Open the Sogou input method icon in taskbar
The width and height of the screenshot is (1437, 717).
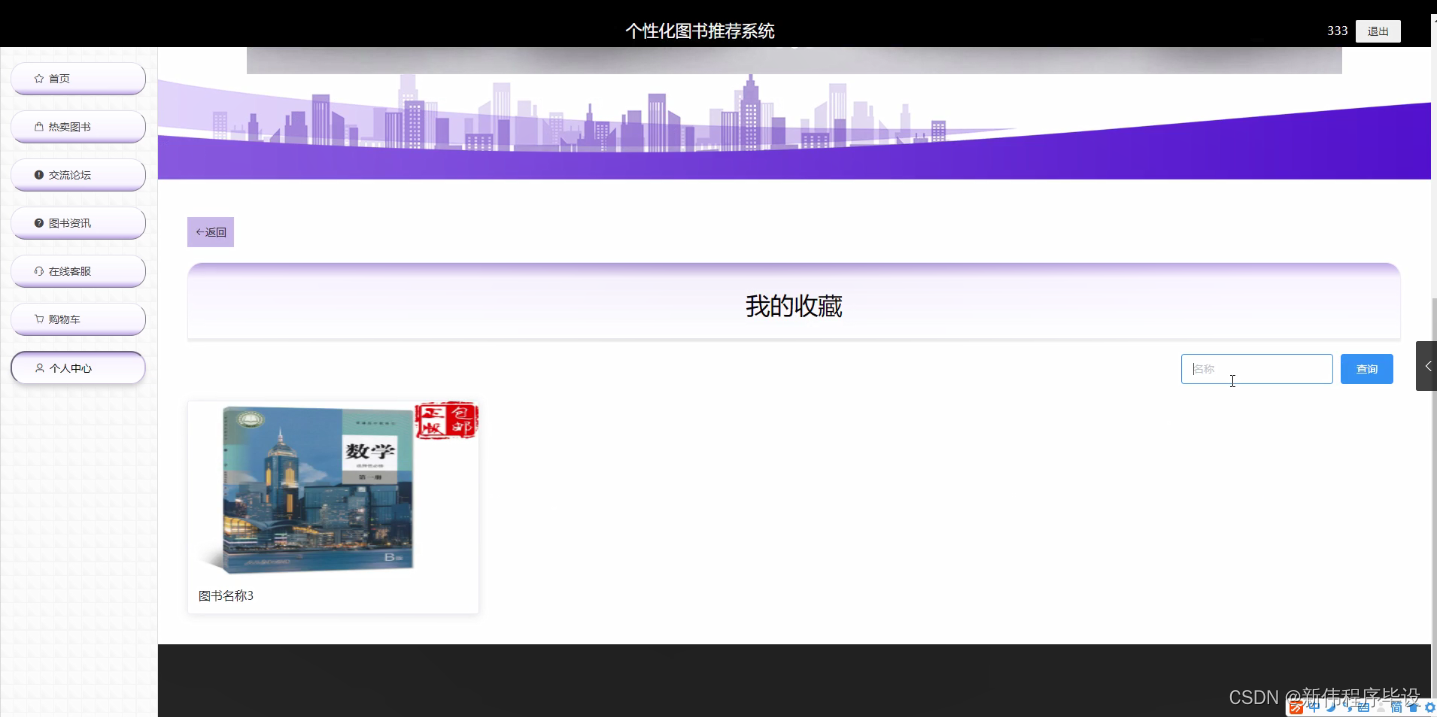(x=1296, y=708)
